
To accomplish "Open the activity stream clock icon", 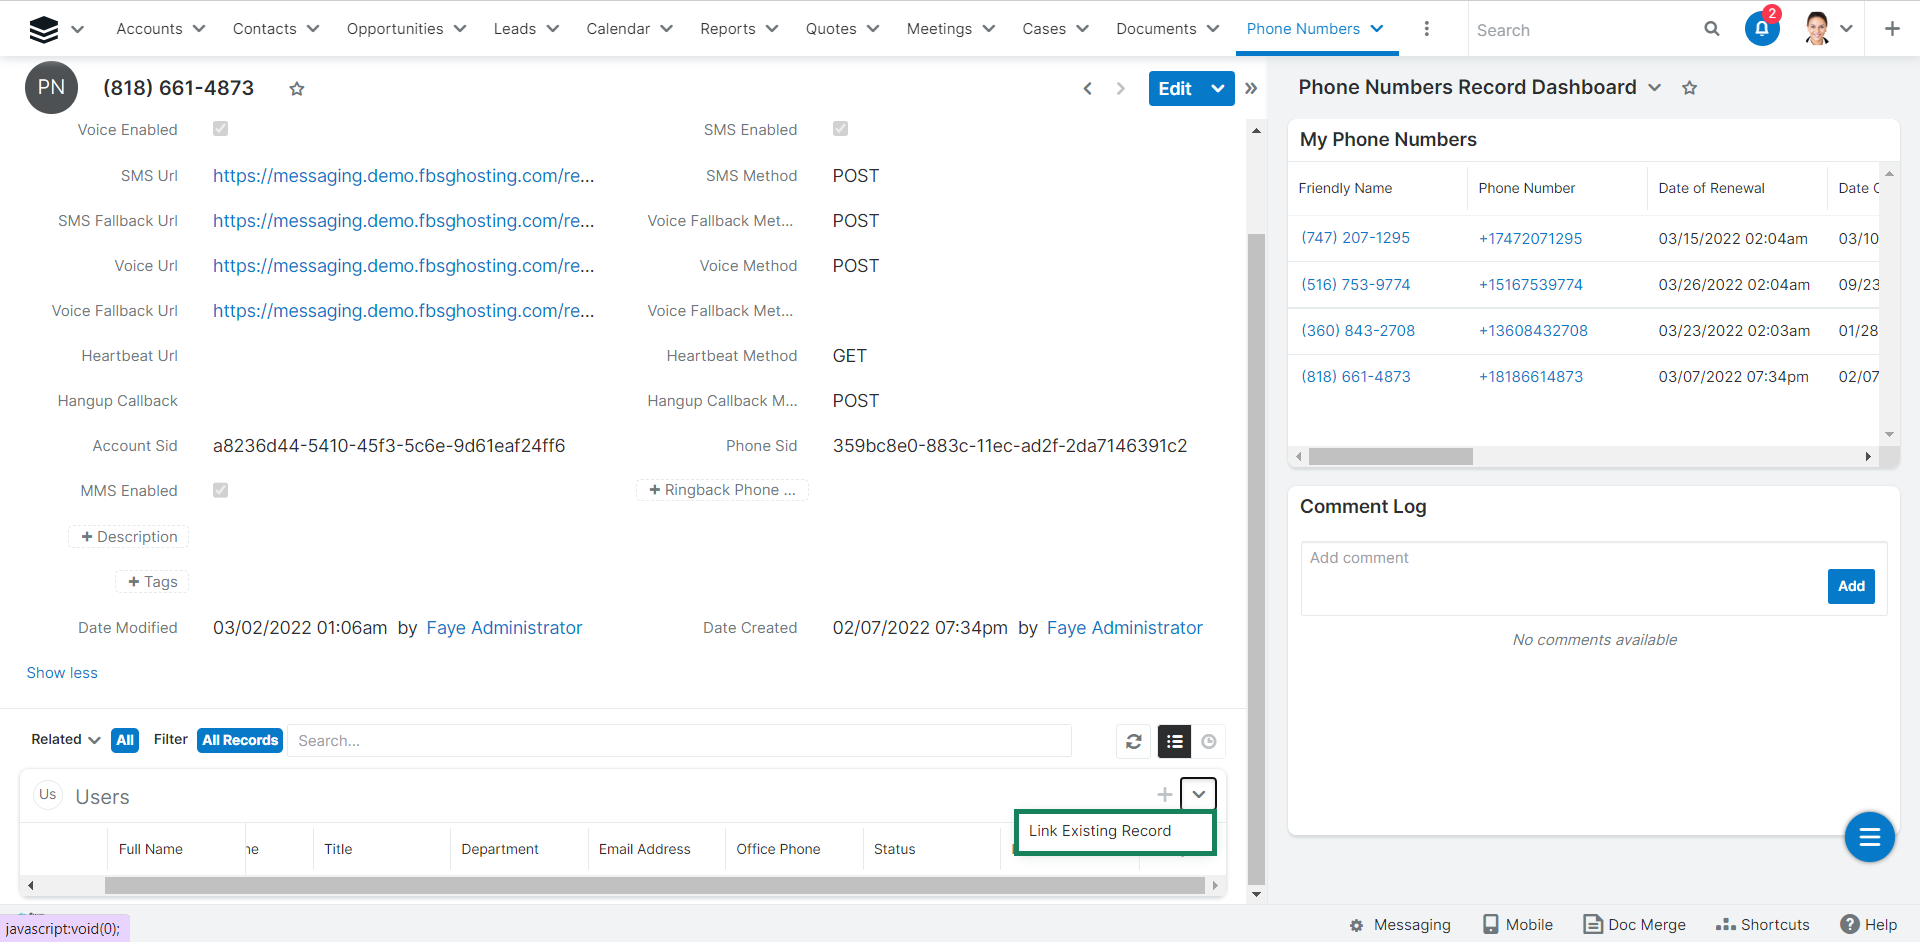I will pos(1208,741).
